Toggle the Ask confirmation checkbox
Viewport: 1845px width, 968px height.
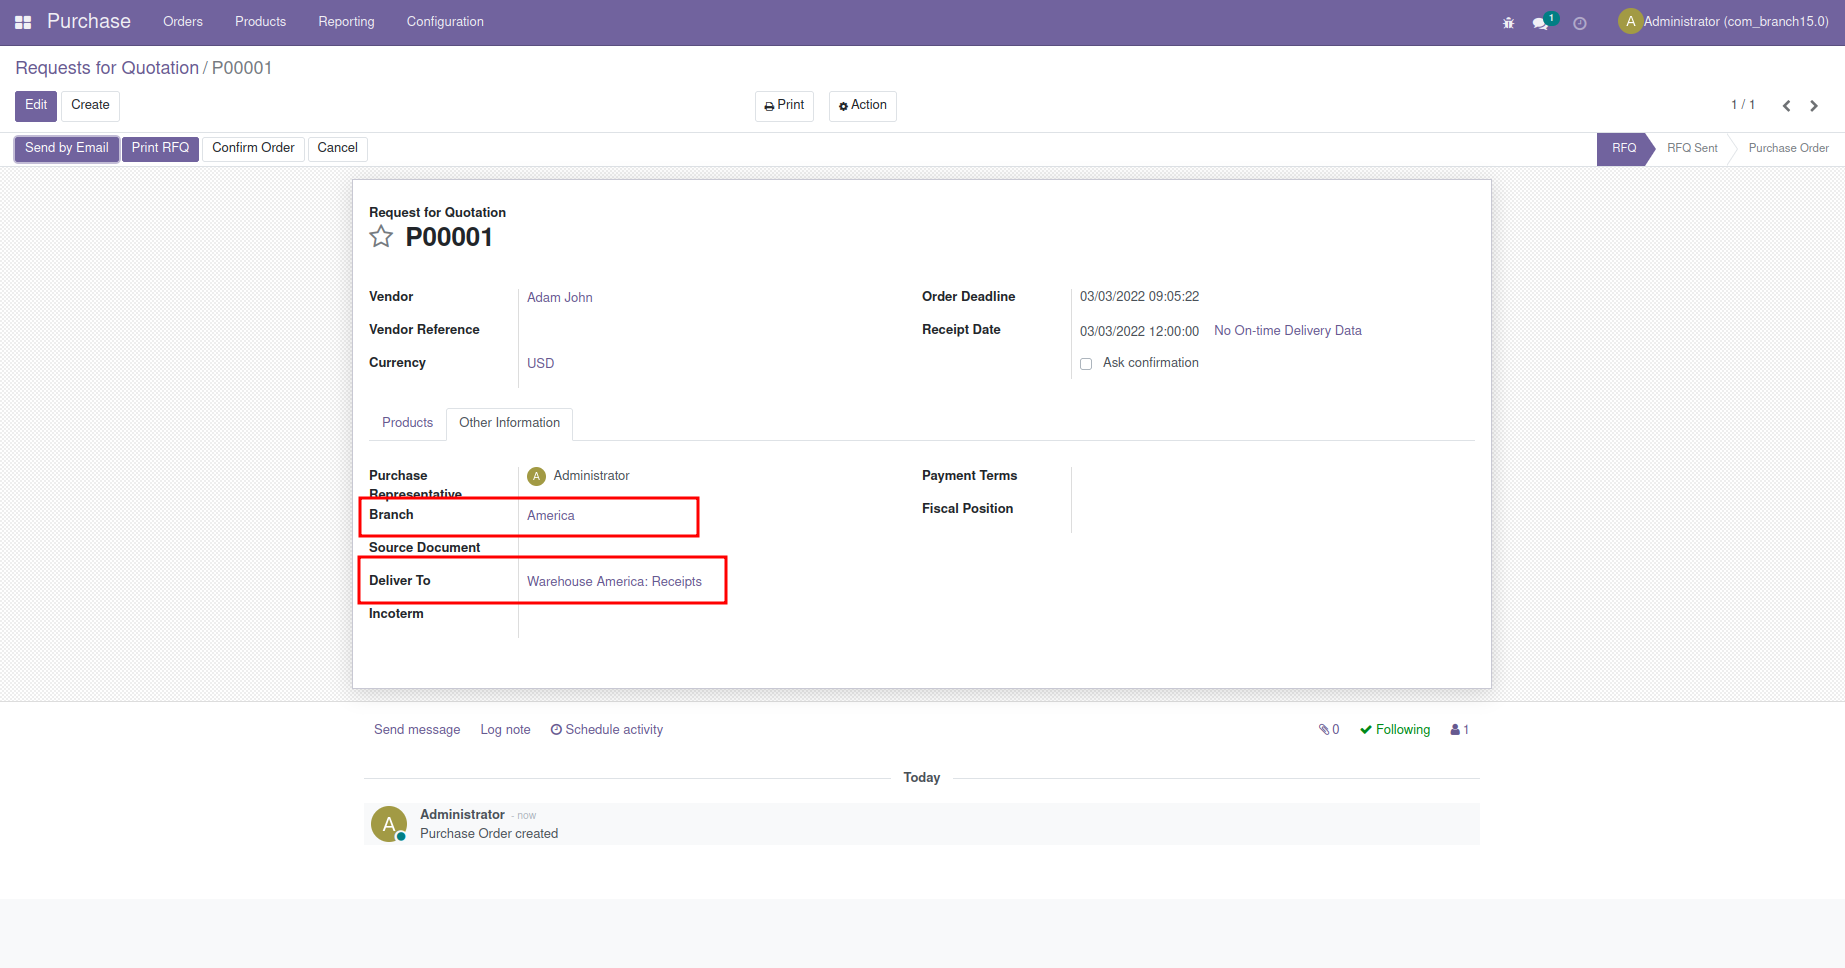pyautogui.click(x=1086, y=364)
